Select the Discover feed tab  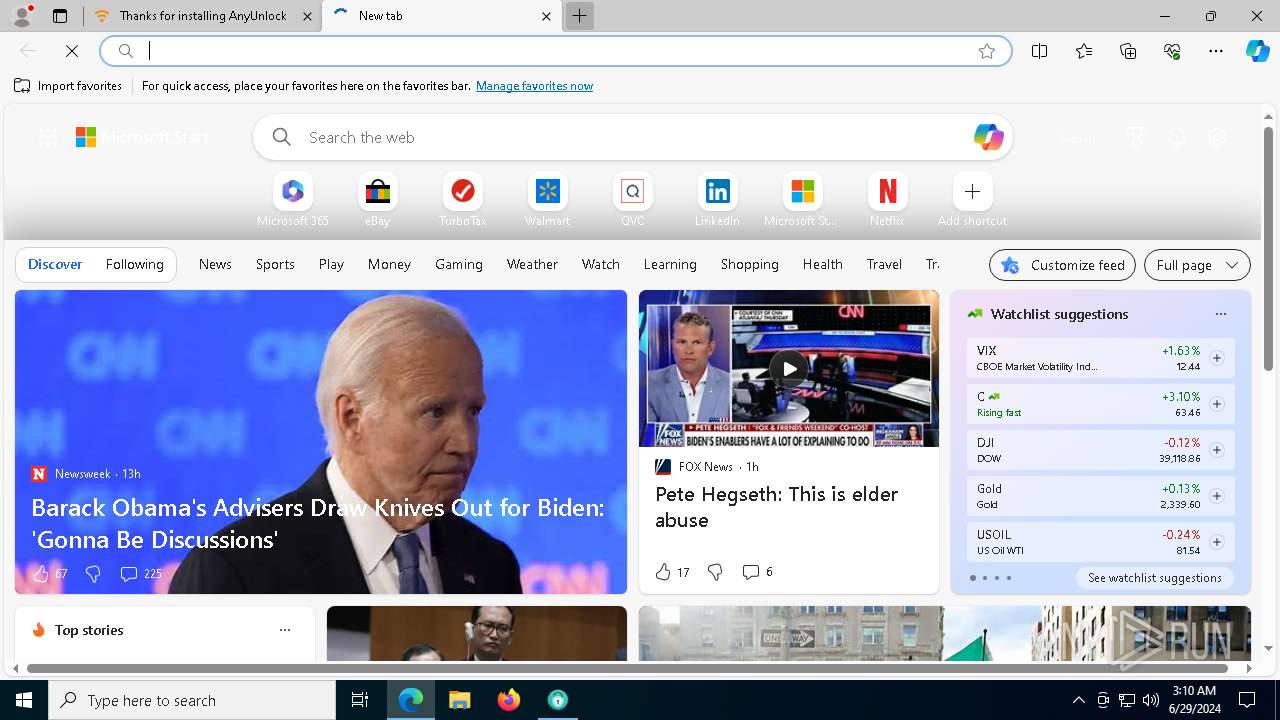coord(55,264)
